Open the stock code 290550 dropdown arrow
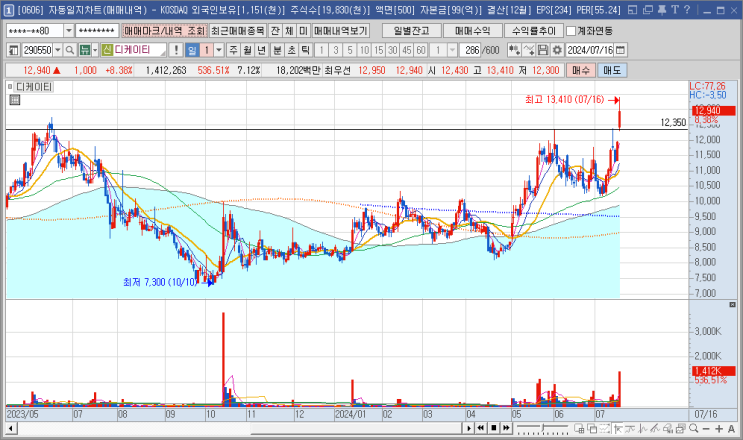Image resolution: width=743 pixels, height=440 pixels. (x=58, y=50)
